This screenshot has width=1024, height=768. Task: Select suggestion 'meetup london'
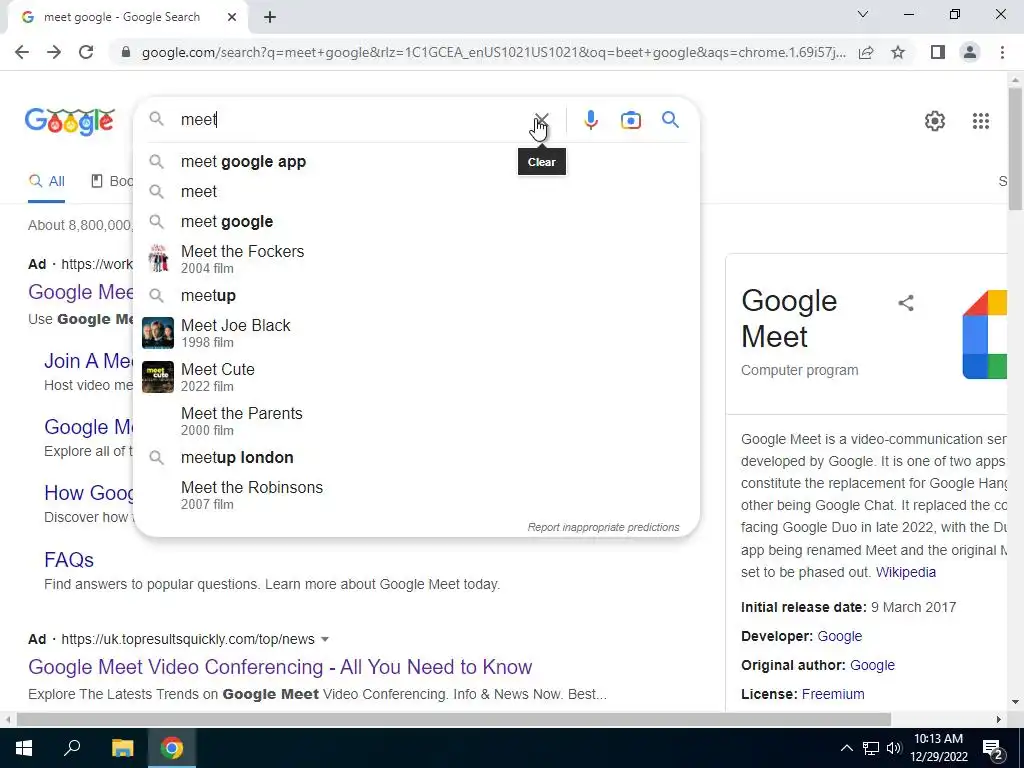(416, 457)
